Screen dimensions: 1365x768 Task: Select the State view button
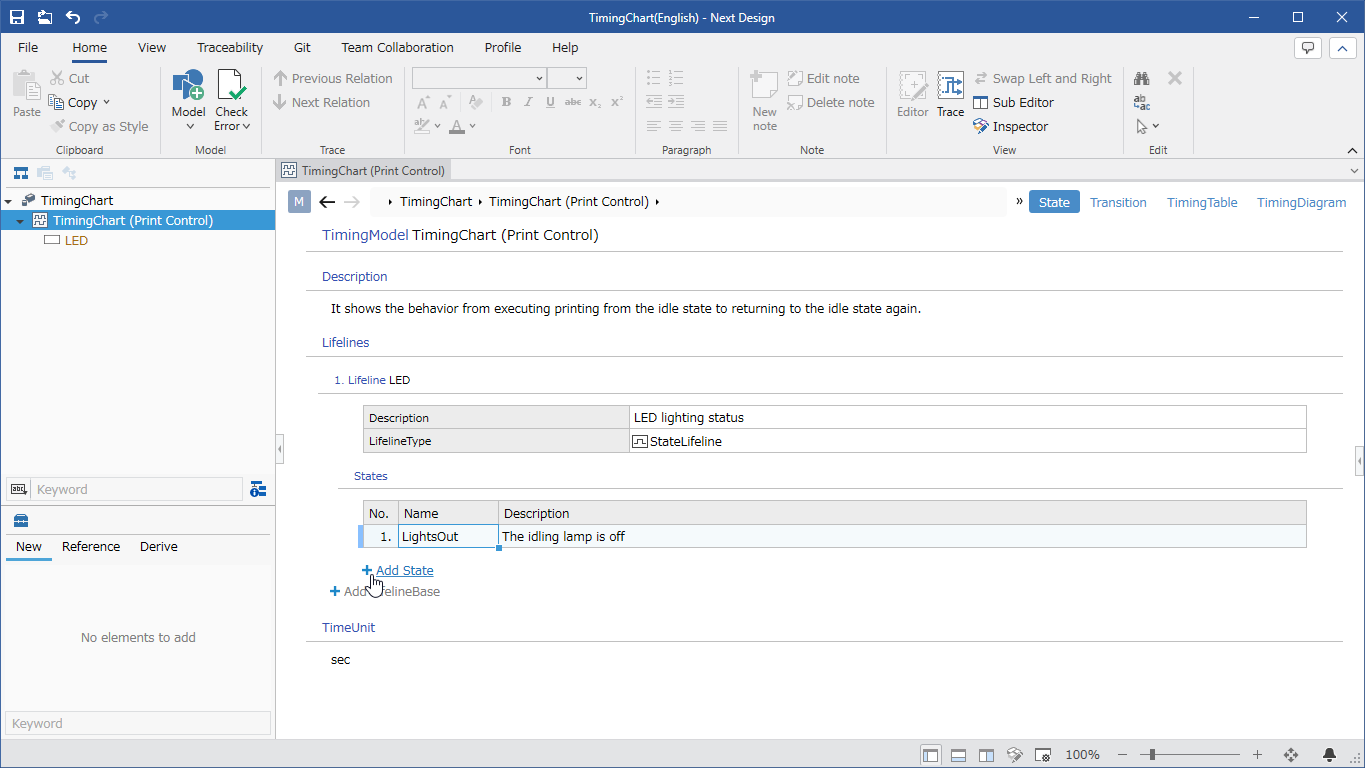1054,202
